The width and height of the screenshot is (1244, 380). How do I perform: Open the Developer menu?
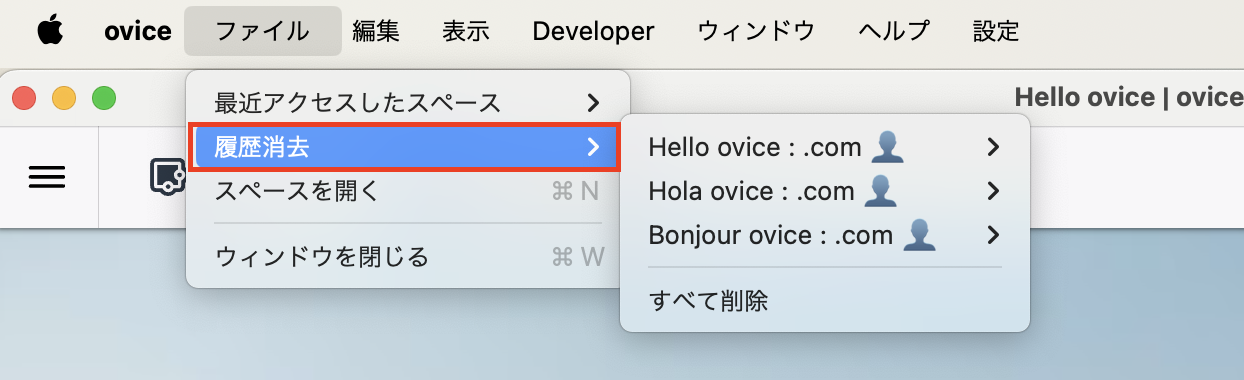pos(593,31)
